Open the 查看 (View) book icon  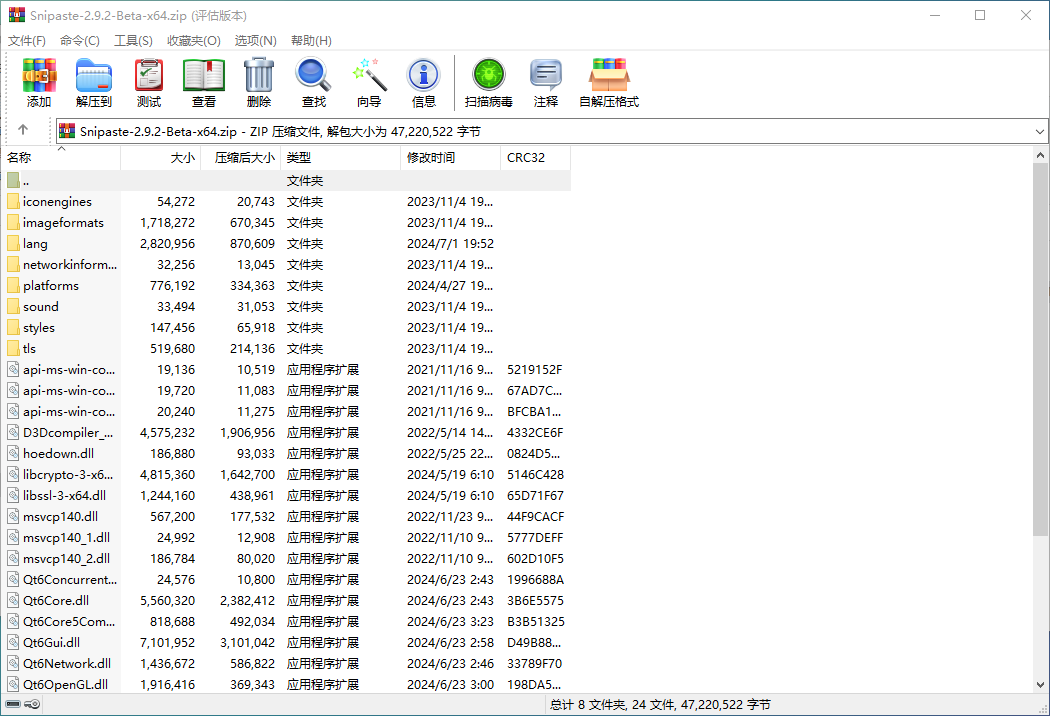click(204, 74)
